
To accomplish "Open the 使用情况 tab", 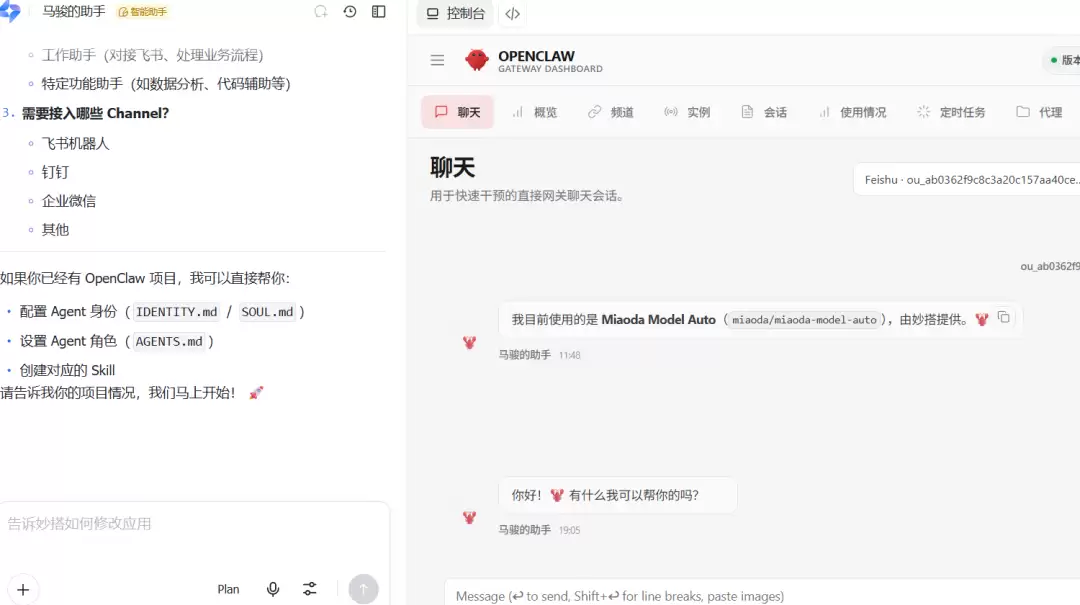I will coord(853,112).
